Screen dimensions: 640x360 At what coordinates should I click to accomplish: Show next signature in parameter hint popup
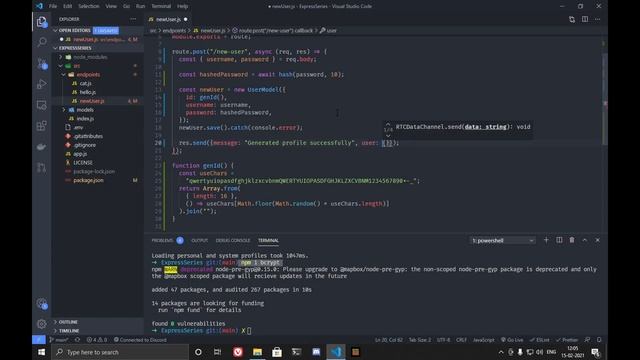coord(388,136)
